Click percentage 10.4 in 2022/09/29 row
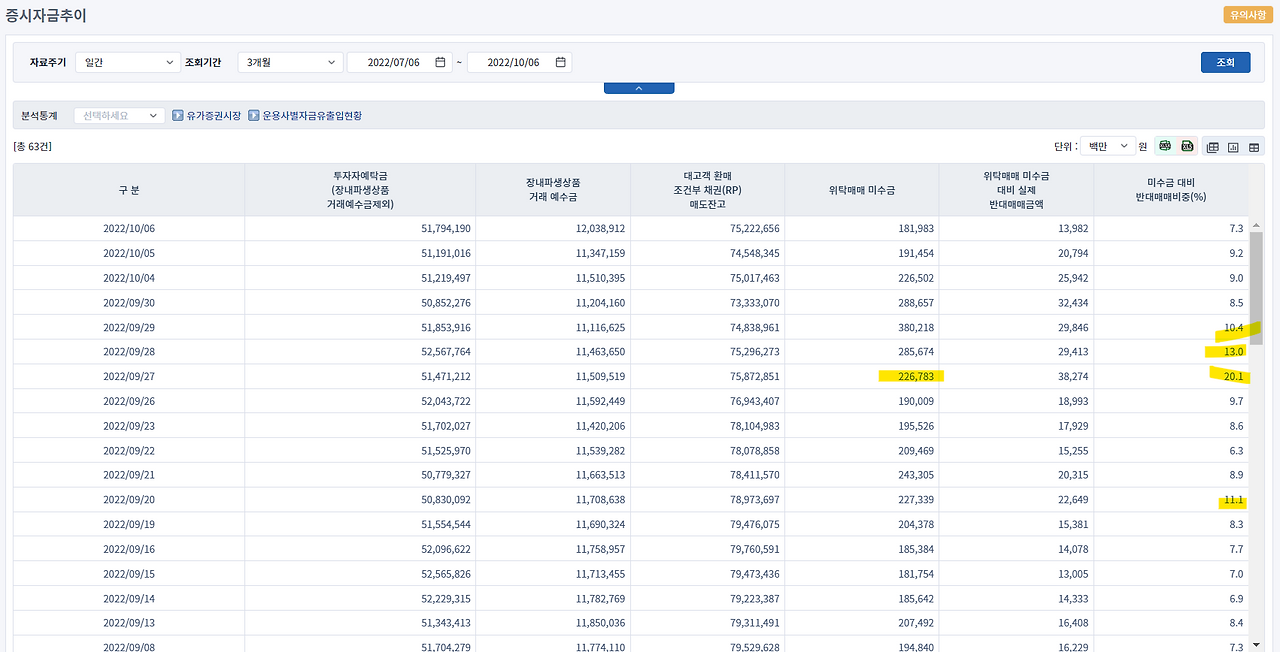Viewport: 1280px width, 652px height. (x=1234, y=328)
